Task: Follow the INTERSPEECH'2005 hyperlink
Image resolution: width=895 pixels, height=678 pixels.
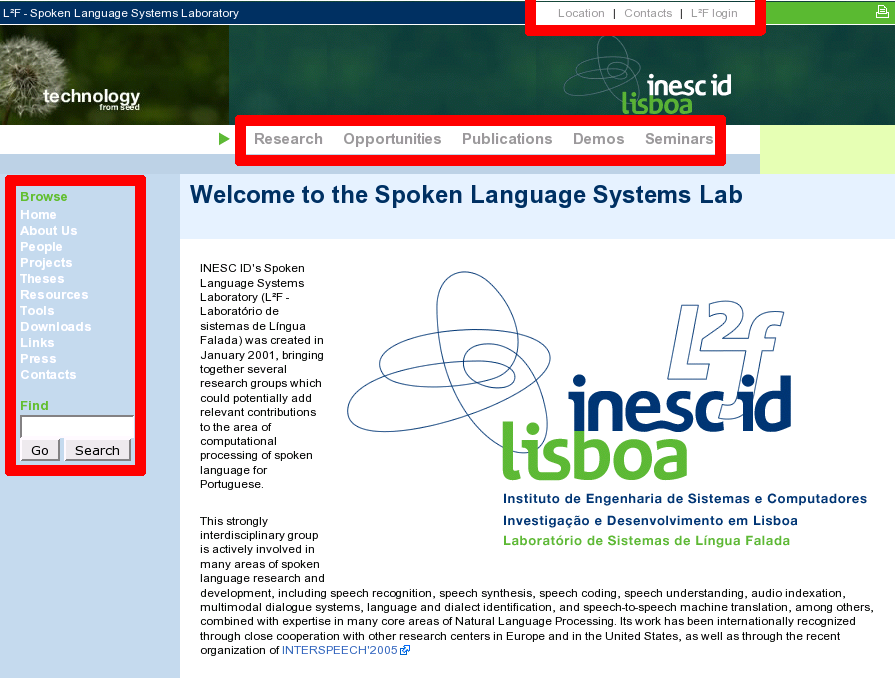Action: (340, 650)
